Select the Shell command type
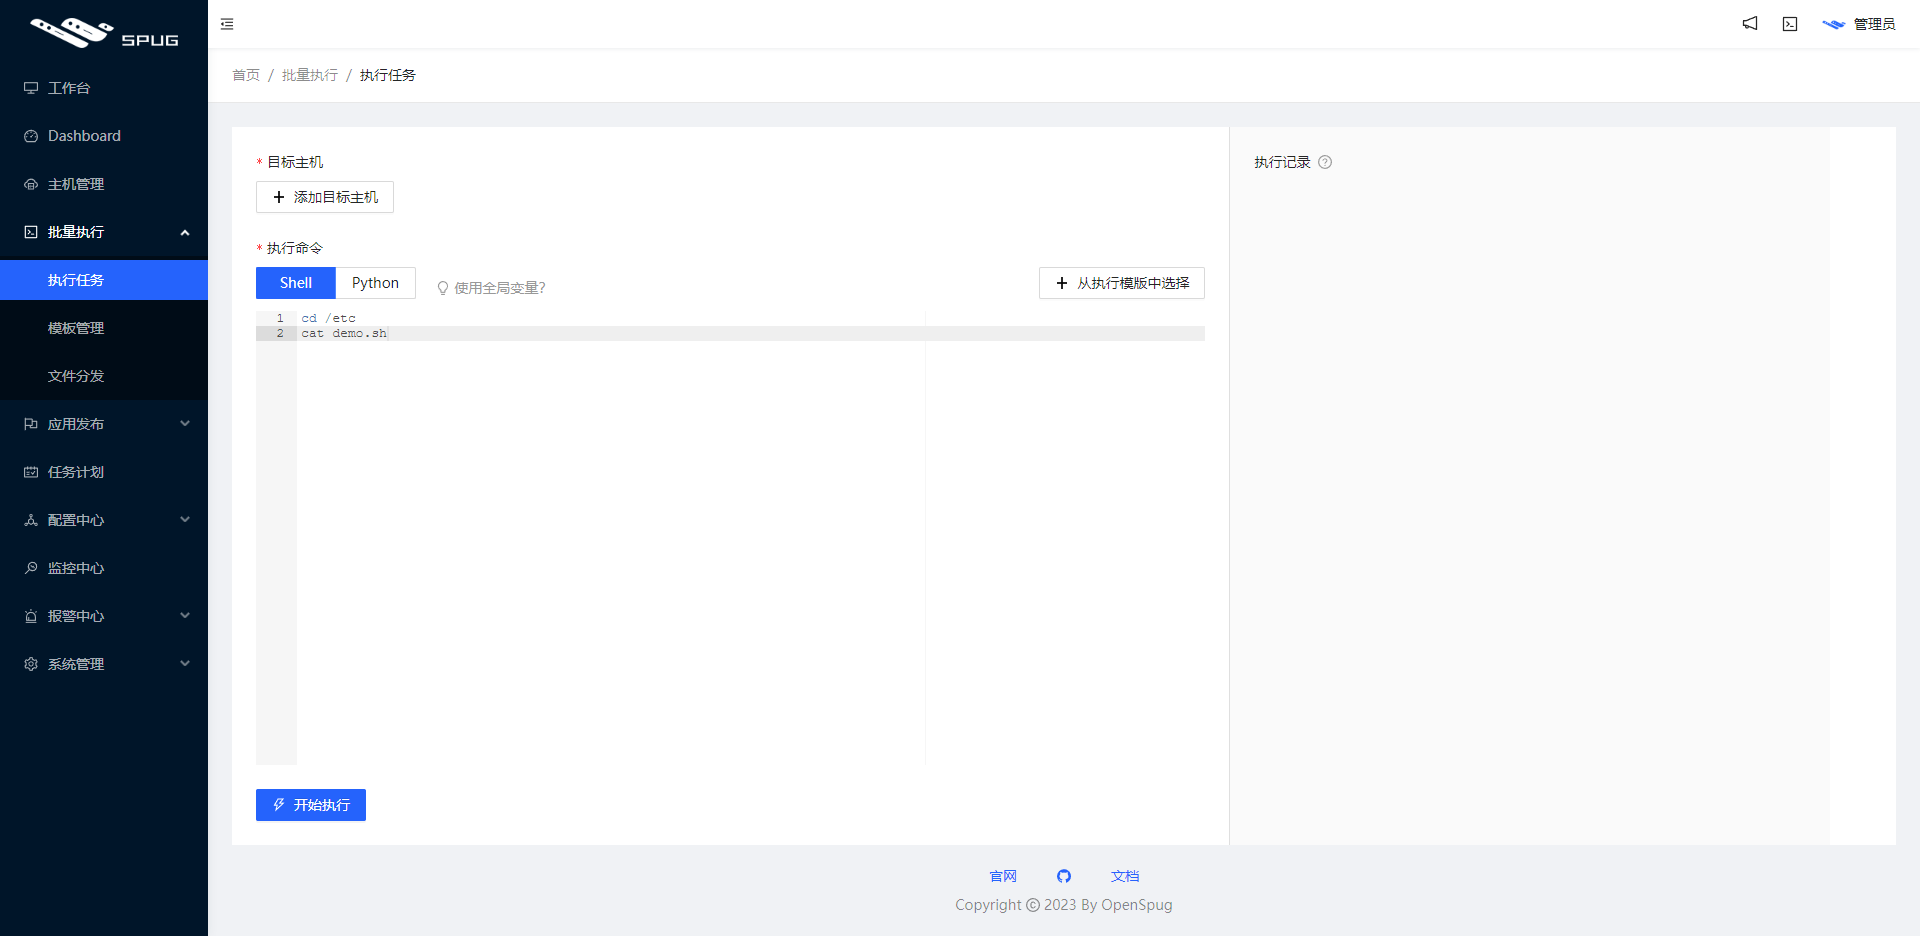Screen dimensions: 1920x936 296,283
